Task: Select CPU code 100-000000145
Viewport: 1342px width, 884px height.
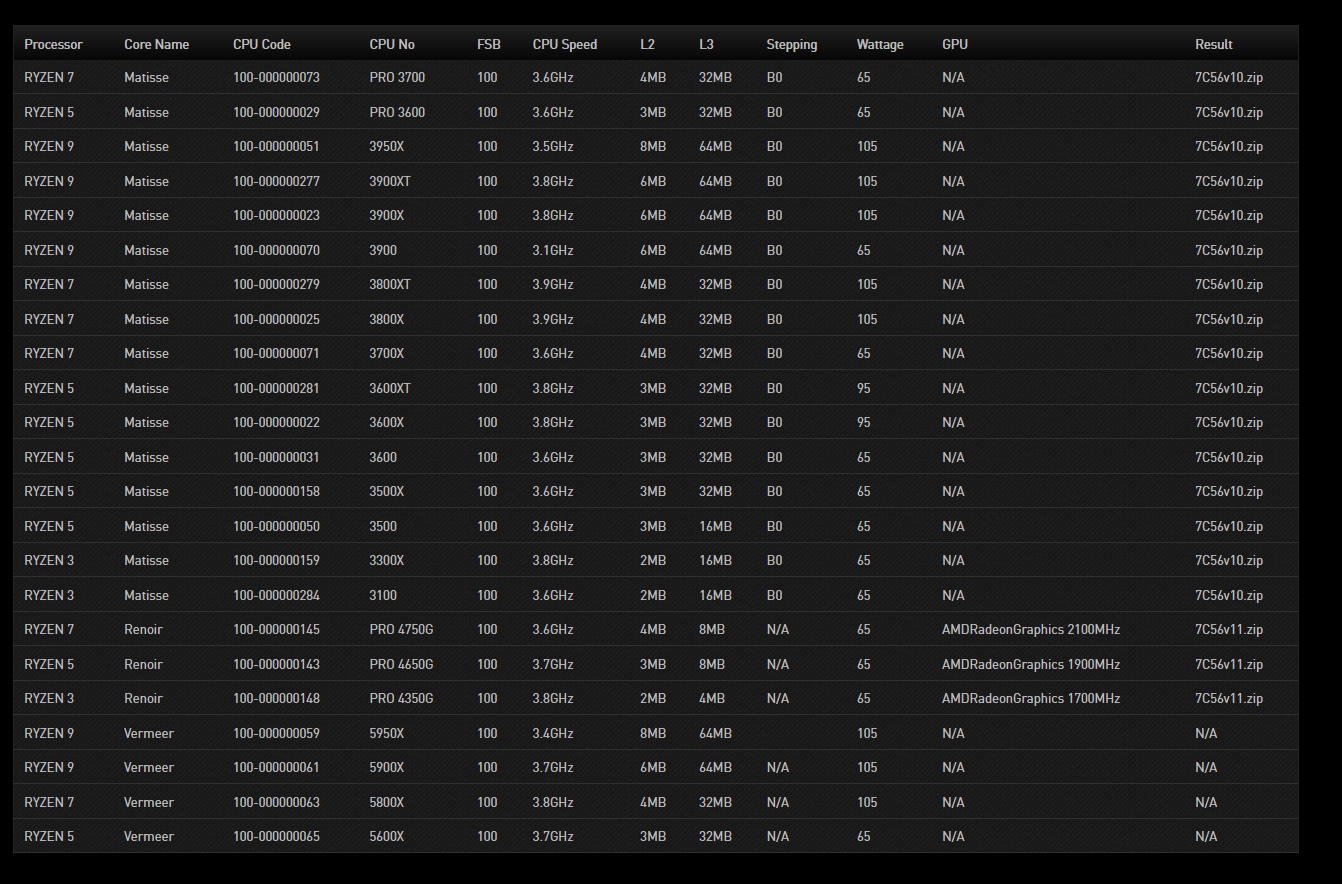Action: (276, 629)
